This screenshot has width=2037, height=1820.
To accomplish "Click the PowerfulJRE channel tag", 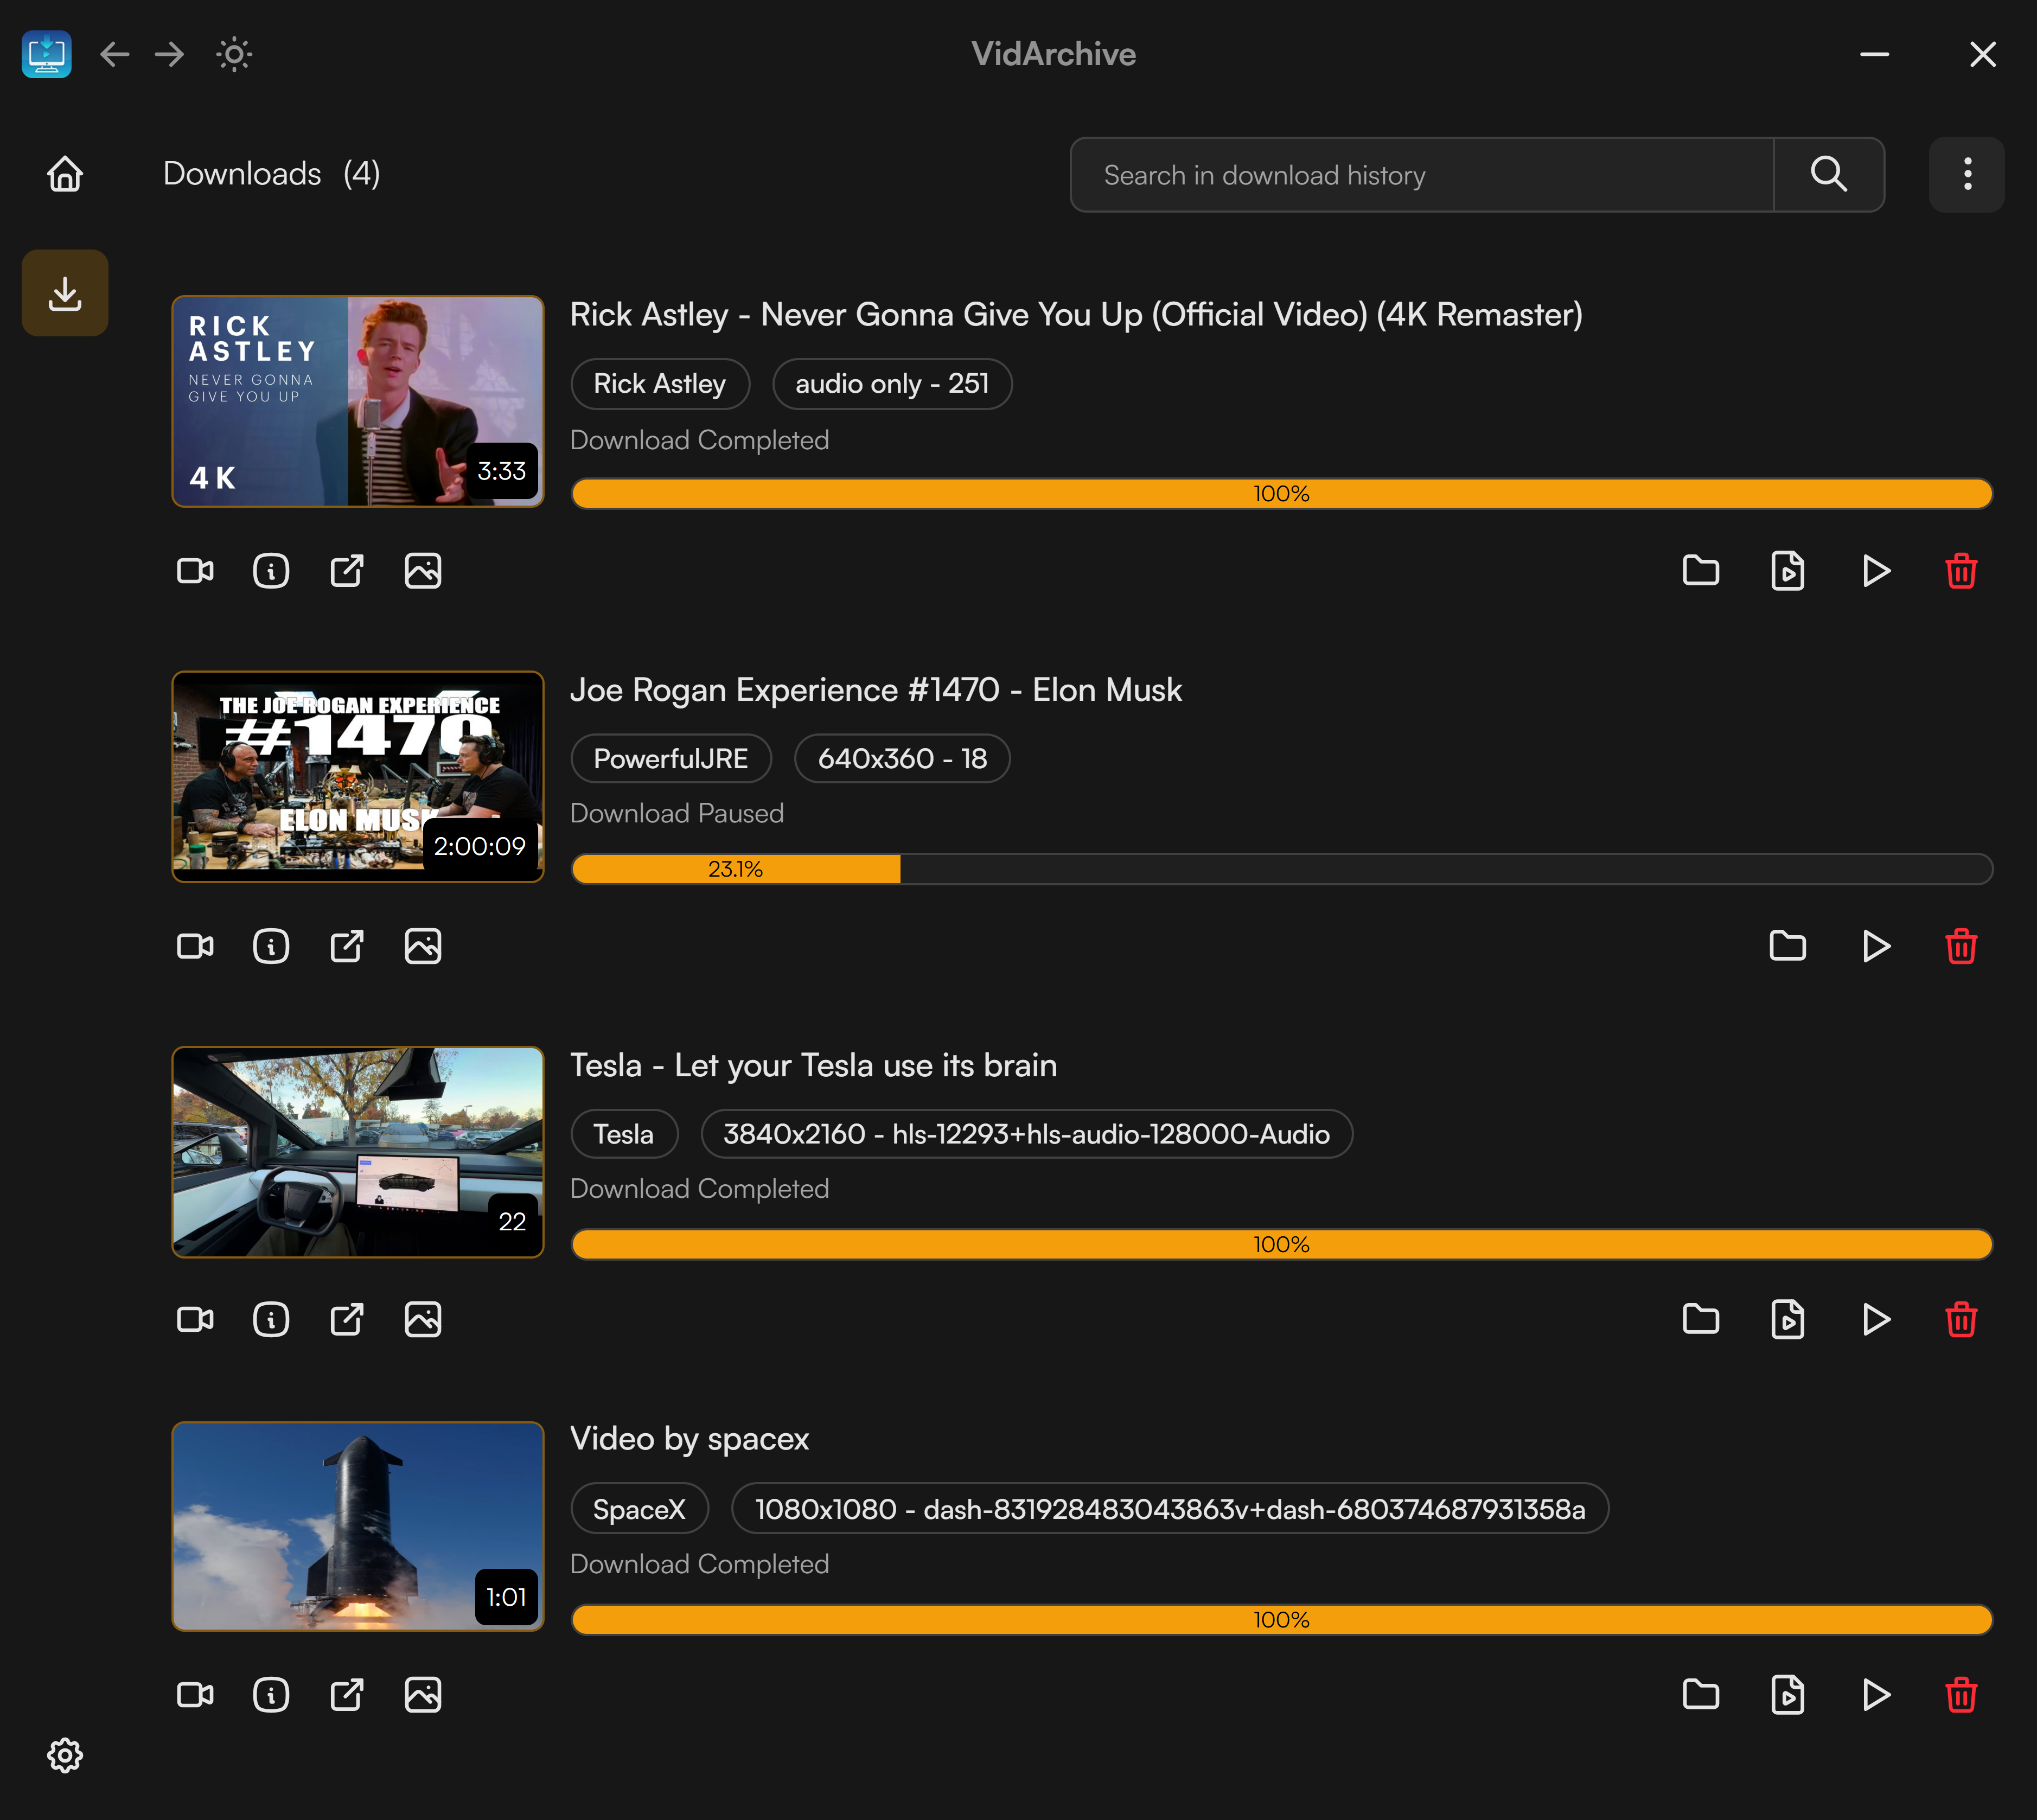I will pos(671,758).
